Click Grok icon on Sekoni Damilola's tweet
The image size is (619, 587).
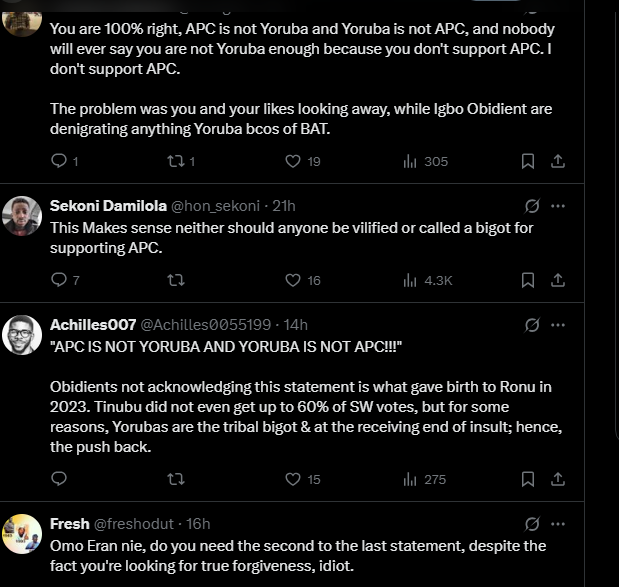pyautogui.click(x=532, y=206)
